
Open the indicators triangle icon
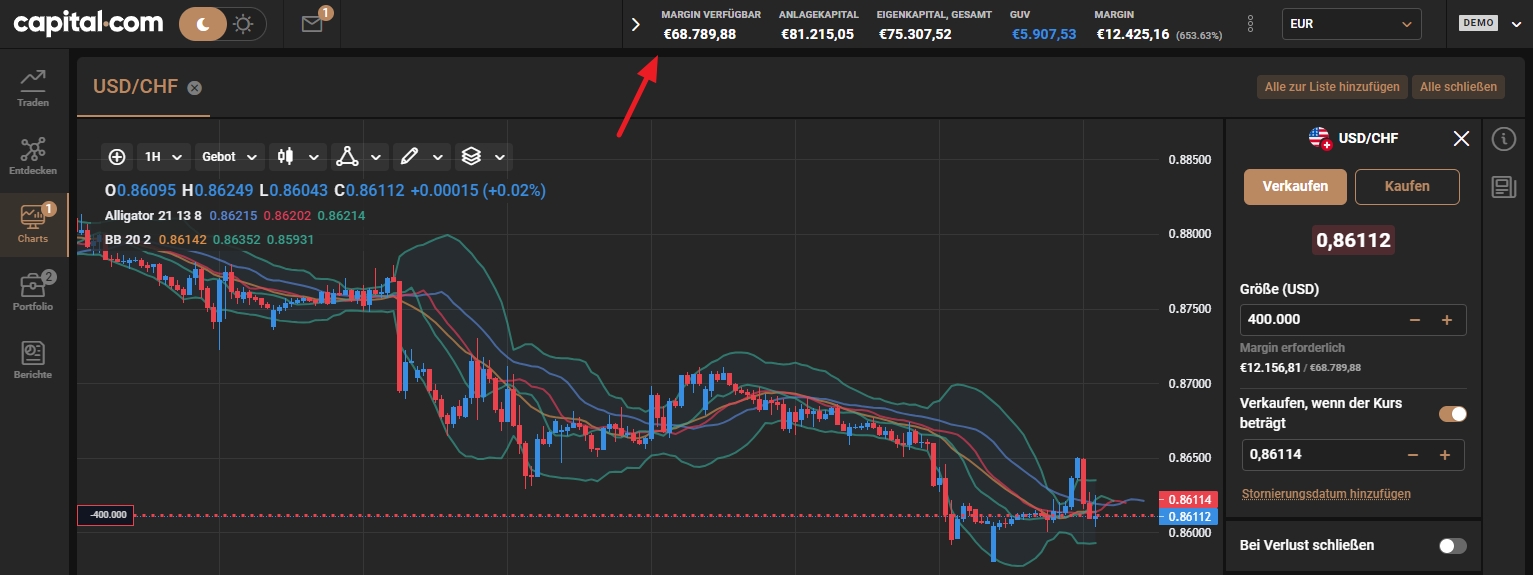347,157
